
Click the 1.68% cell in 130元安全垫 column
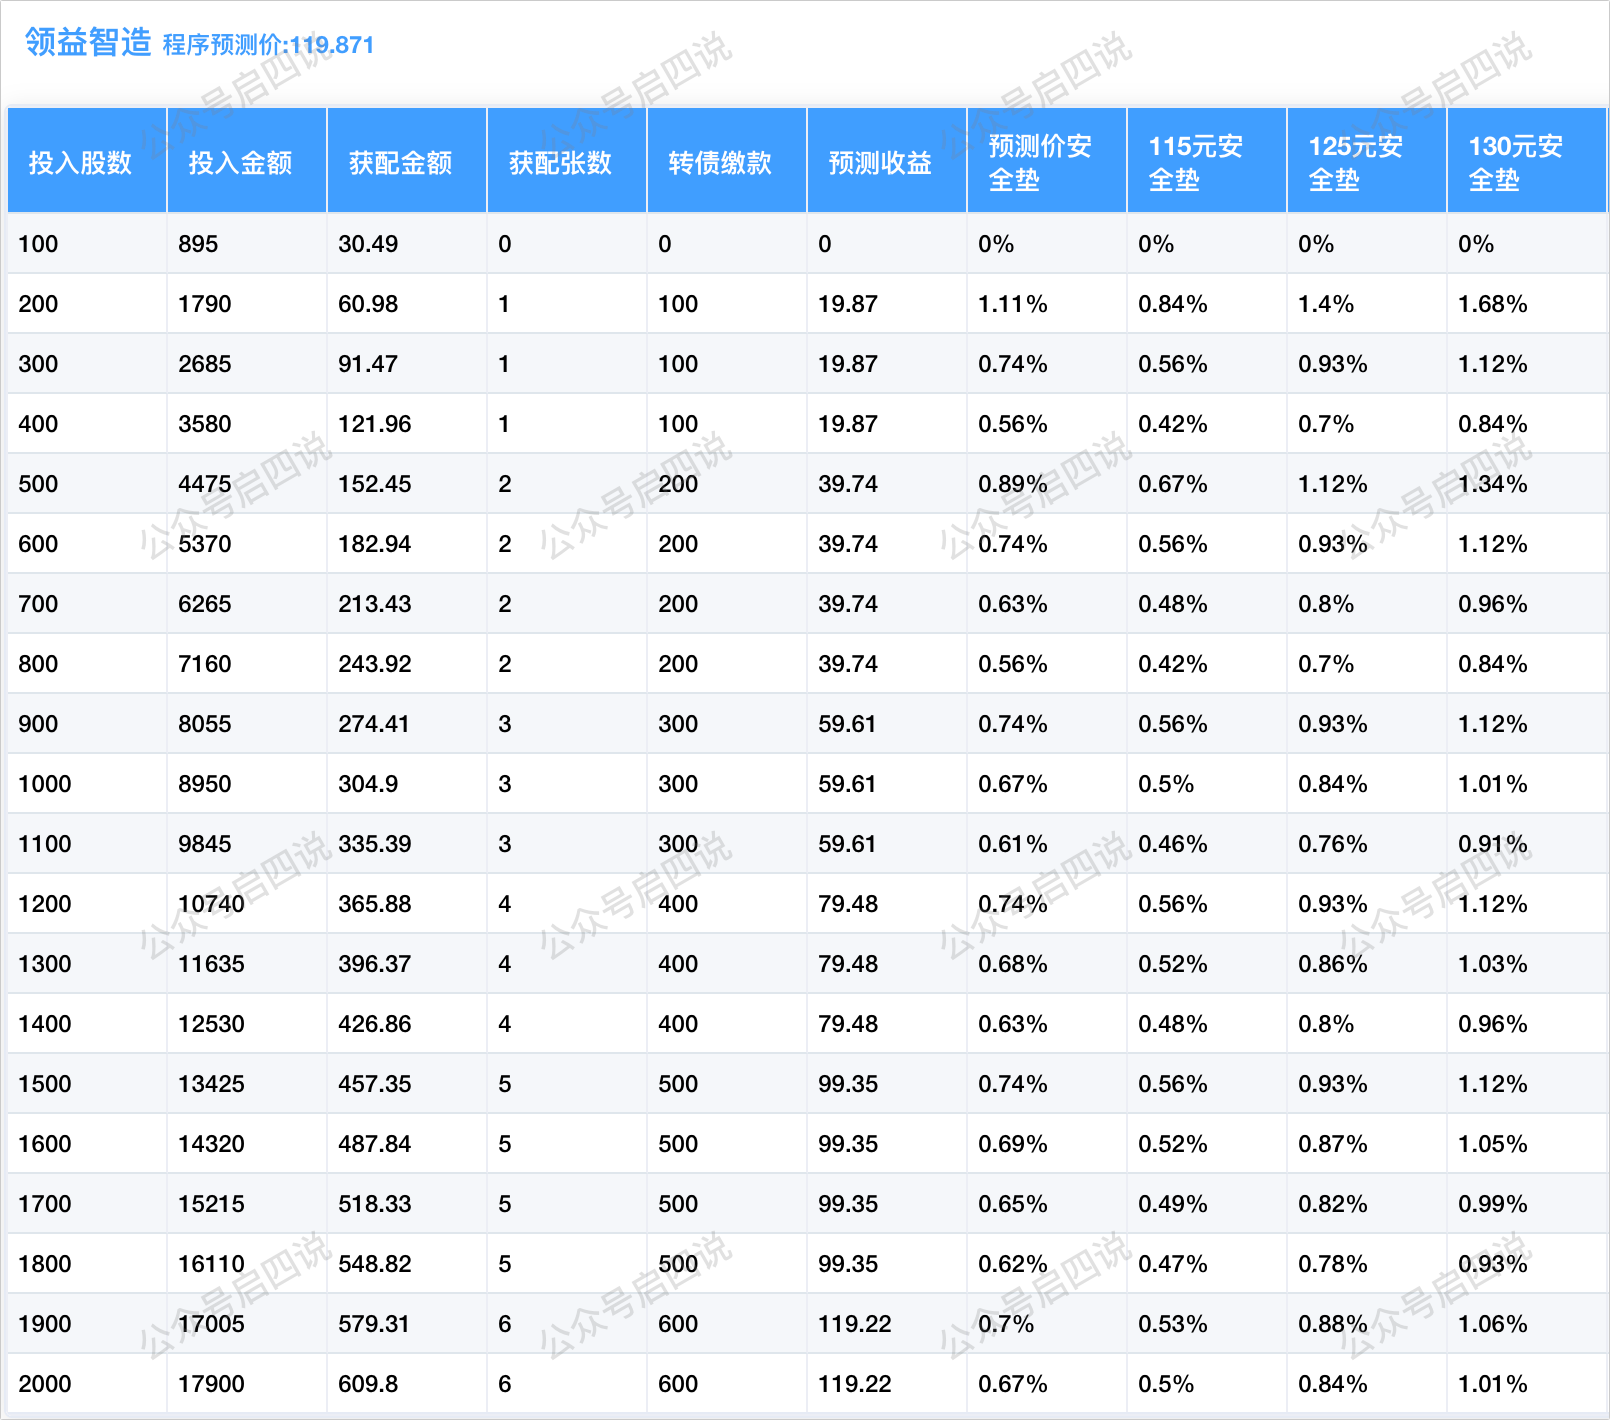1492,304
